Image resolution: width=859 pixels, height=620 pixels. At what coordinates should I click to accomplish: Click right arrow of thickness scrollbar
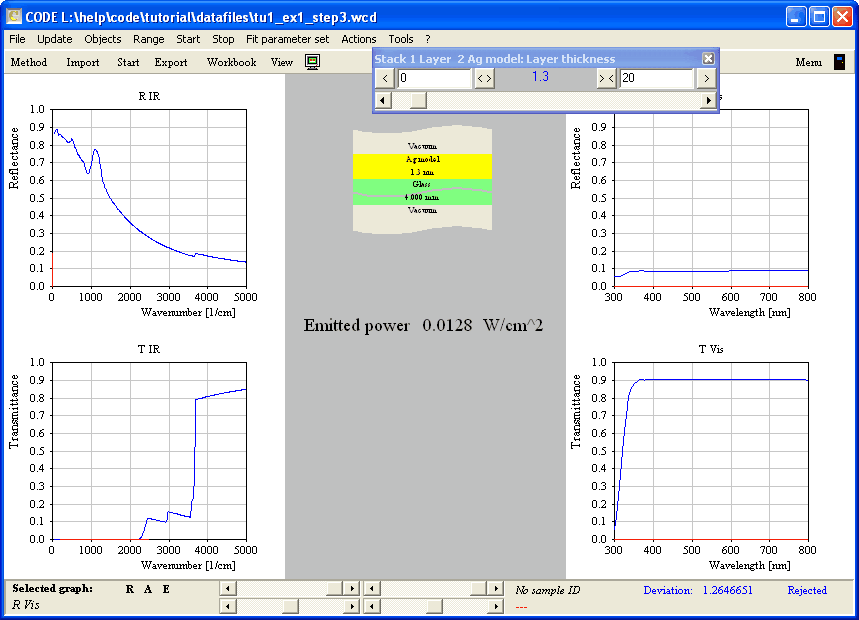(x=709, y=100)
